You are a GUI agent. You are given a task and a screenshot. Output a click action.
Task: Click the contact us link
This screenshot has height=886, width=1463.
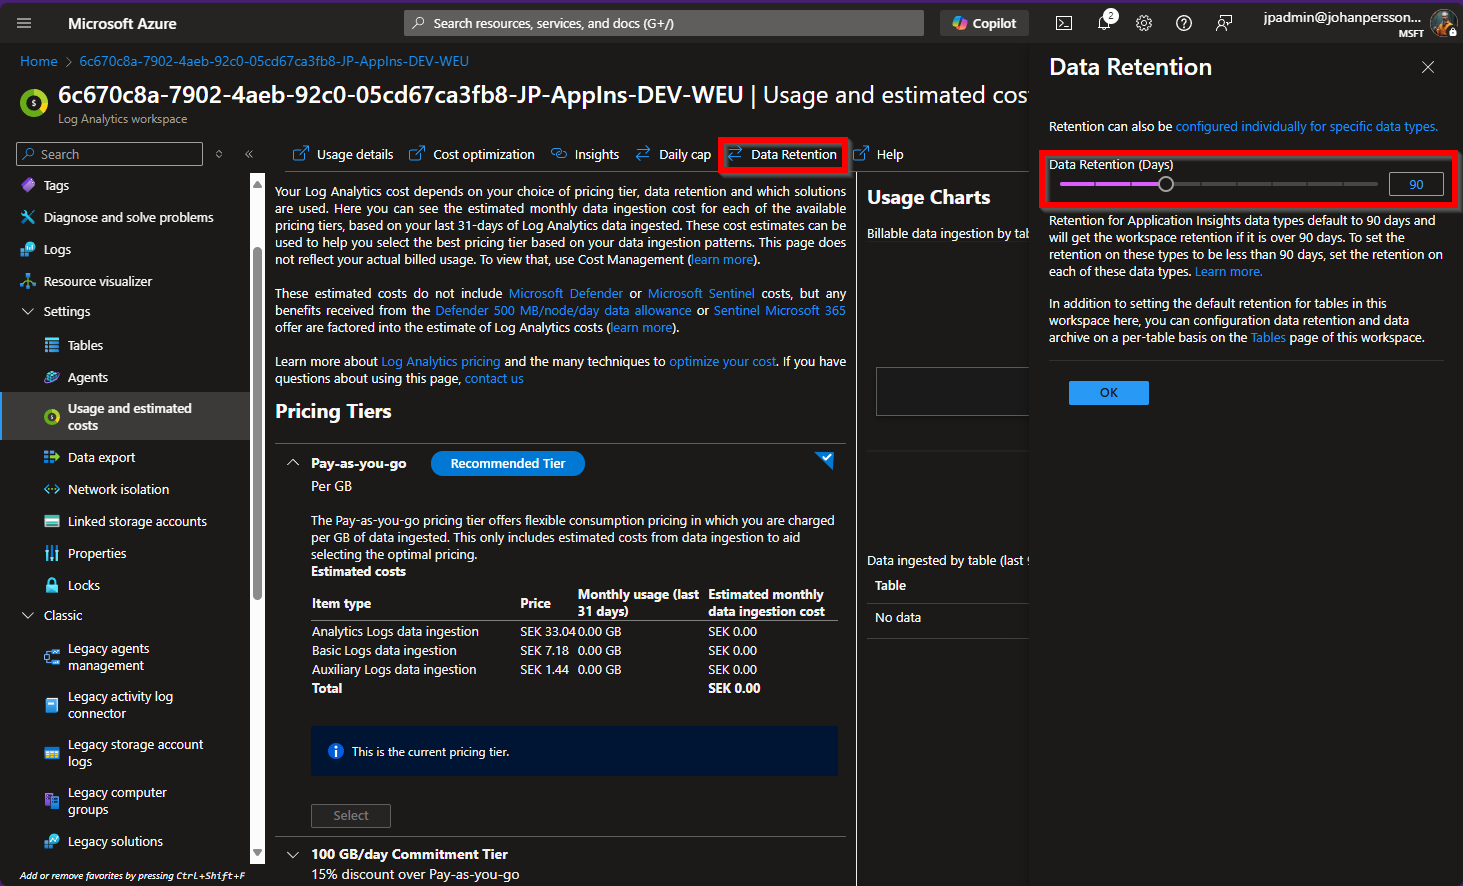(x=494, y=378)
